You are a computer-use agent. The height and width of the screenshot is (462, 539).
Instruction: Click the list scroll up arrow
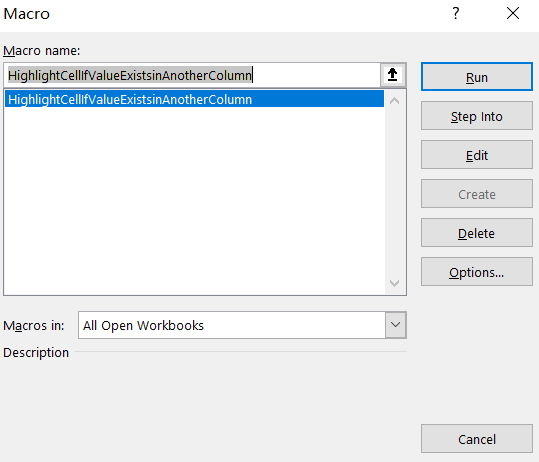tap(395, 101)
